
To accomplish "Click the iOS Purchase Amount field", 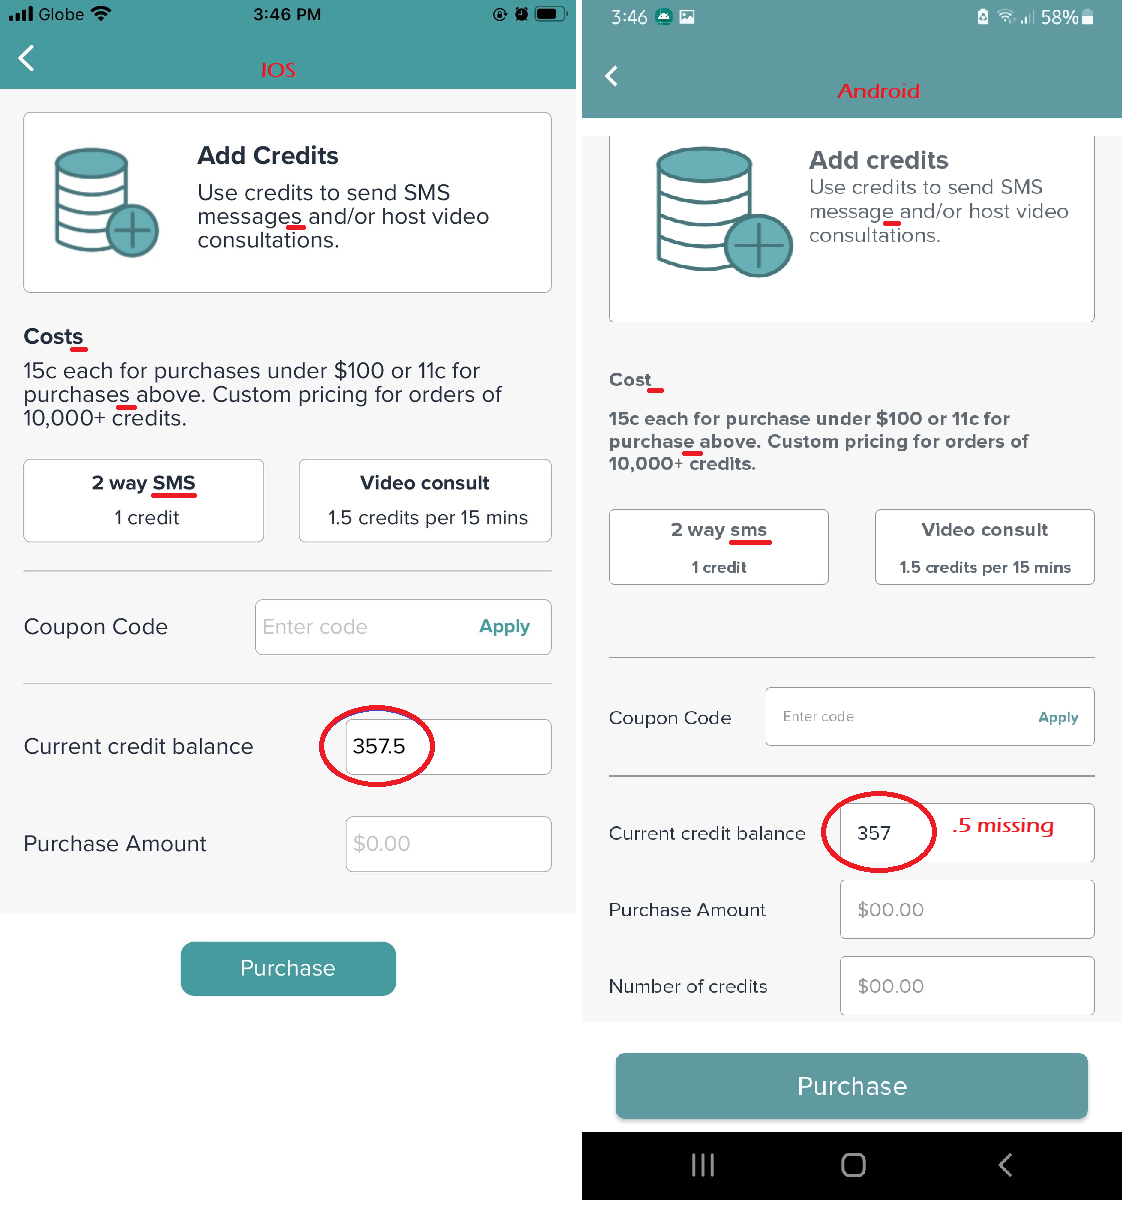I will click(x=448, y=844).
